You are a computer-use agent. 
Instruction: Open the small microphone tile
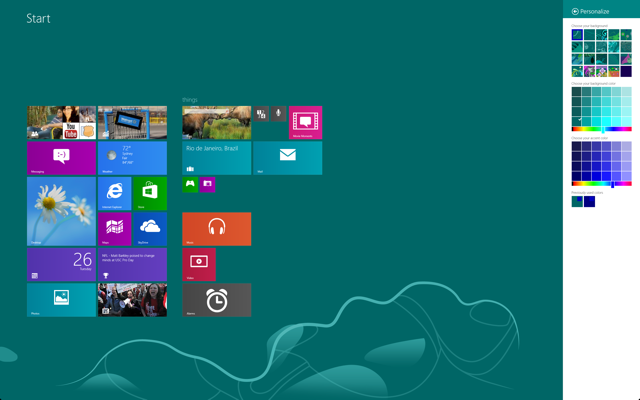[278, 113]
